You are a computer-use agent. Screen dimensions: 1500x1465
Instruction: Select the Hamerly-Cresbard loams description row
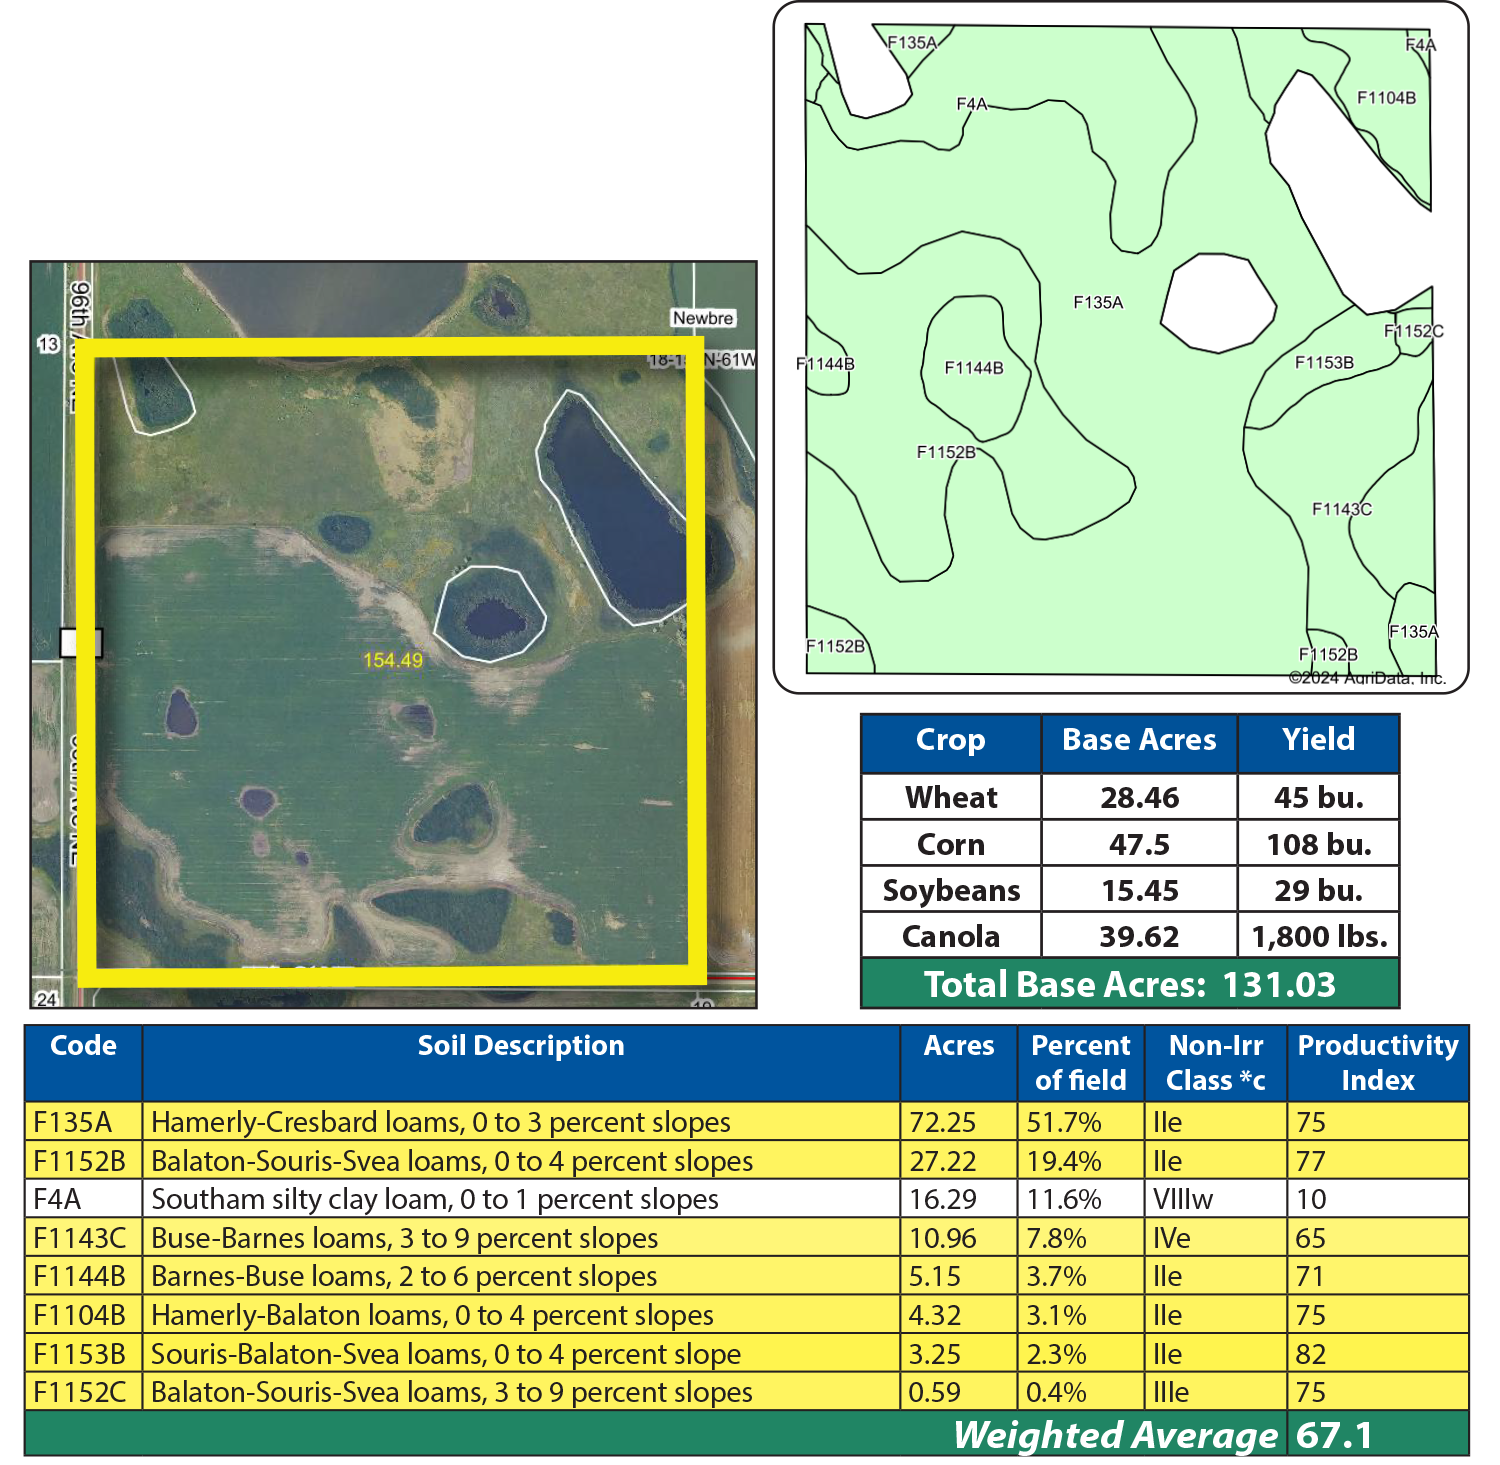[441, 1122]
